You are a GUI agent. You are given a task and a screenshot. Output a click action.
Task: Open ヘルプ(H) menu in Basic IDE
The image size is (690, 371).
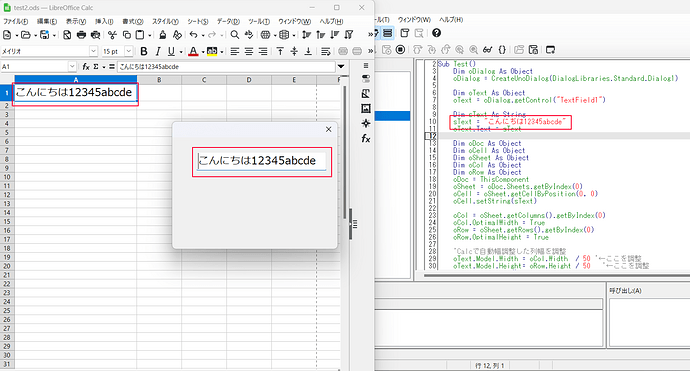pos(451,20)
